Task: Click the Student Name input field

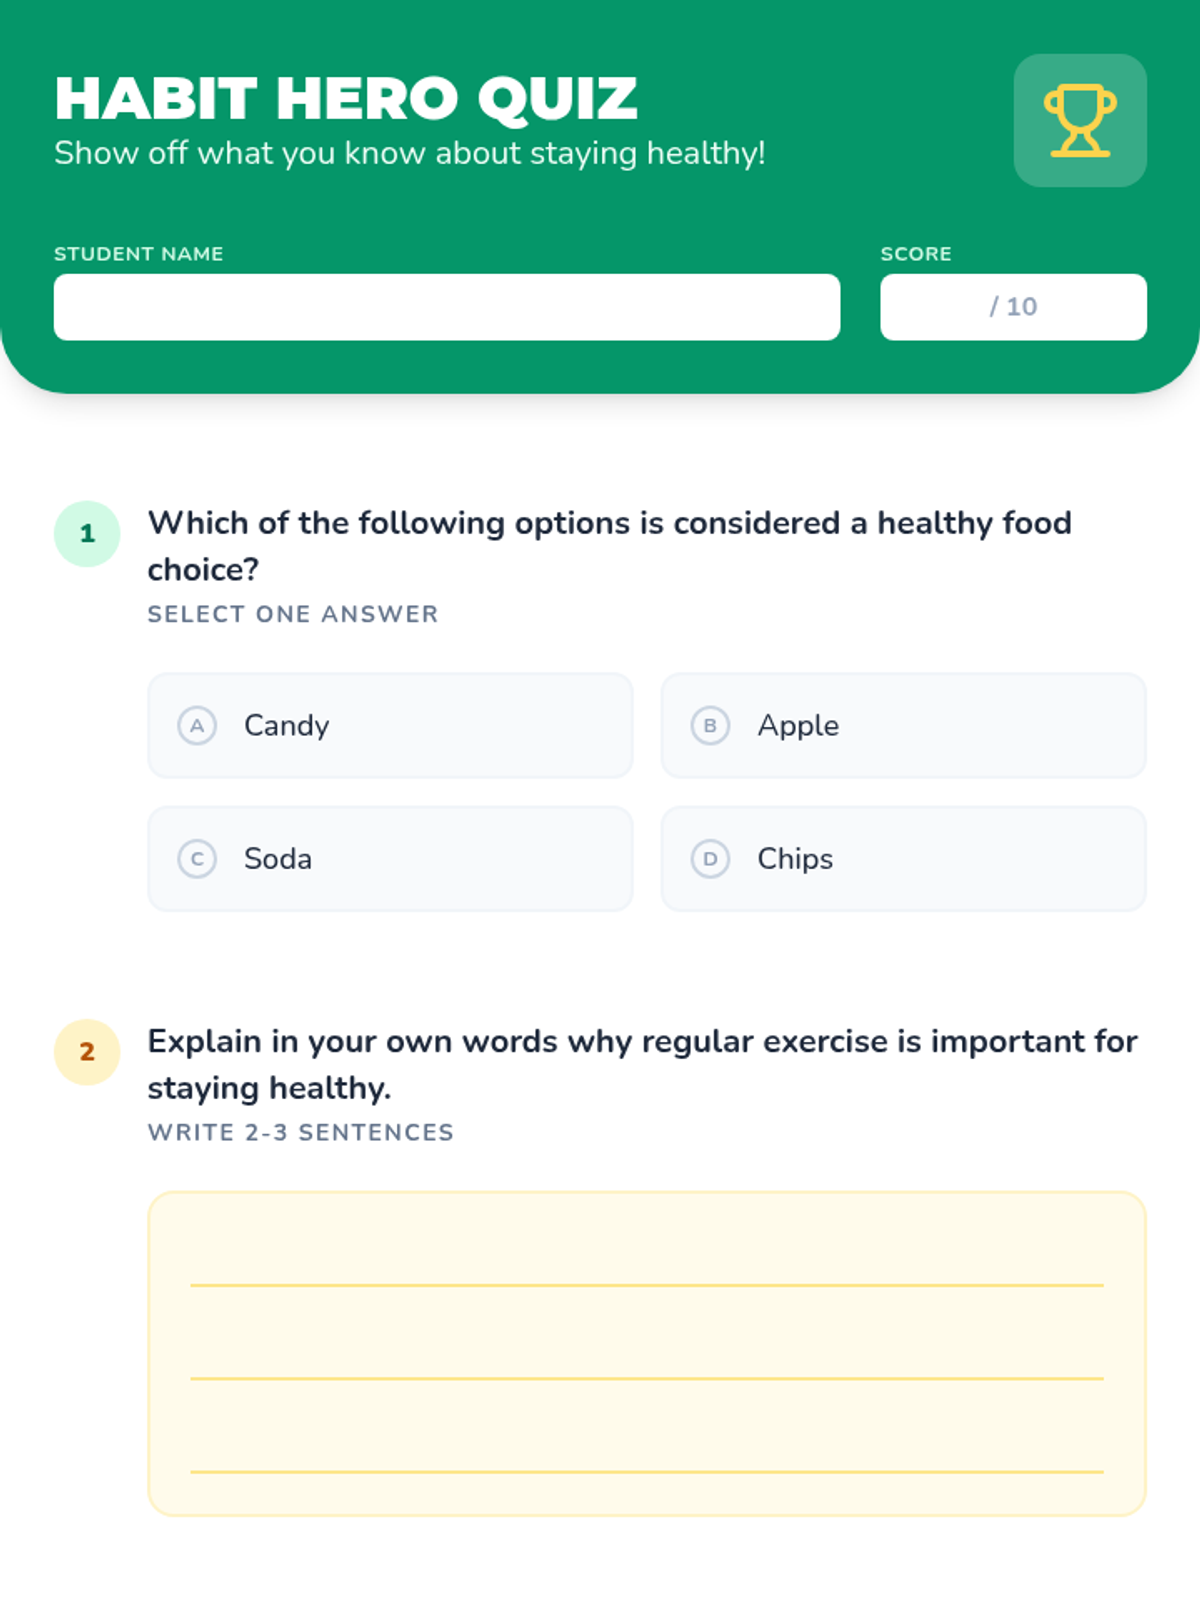Action: (x=447, y=307)
